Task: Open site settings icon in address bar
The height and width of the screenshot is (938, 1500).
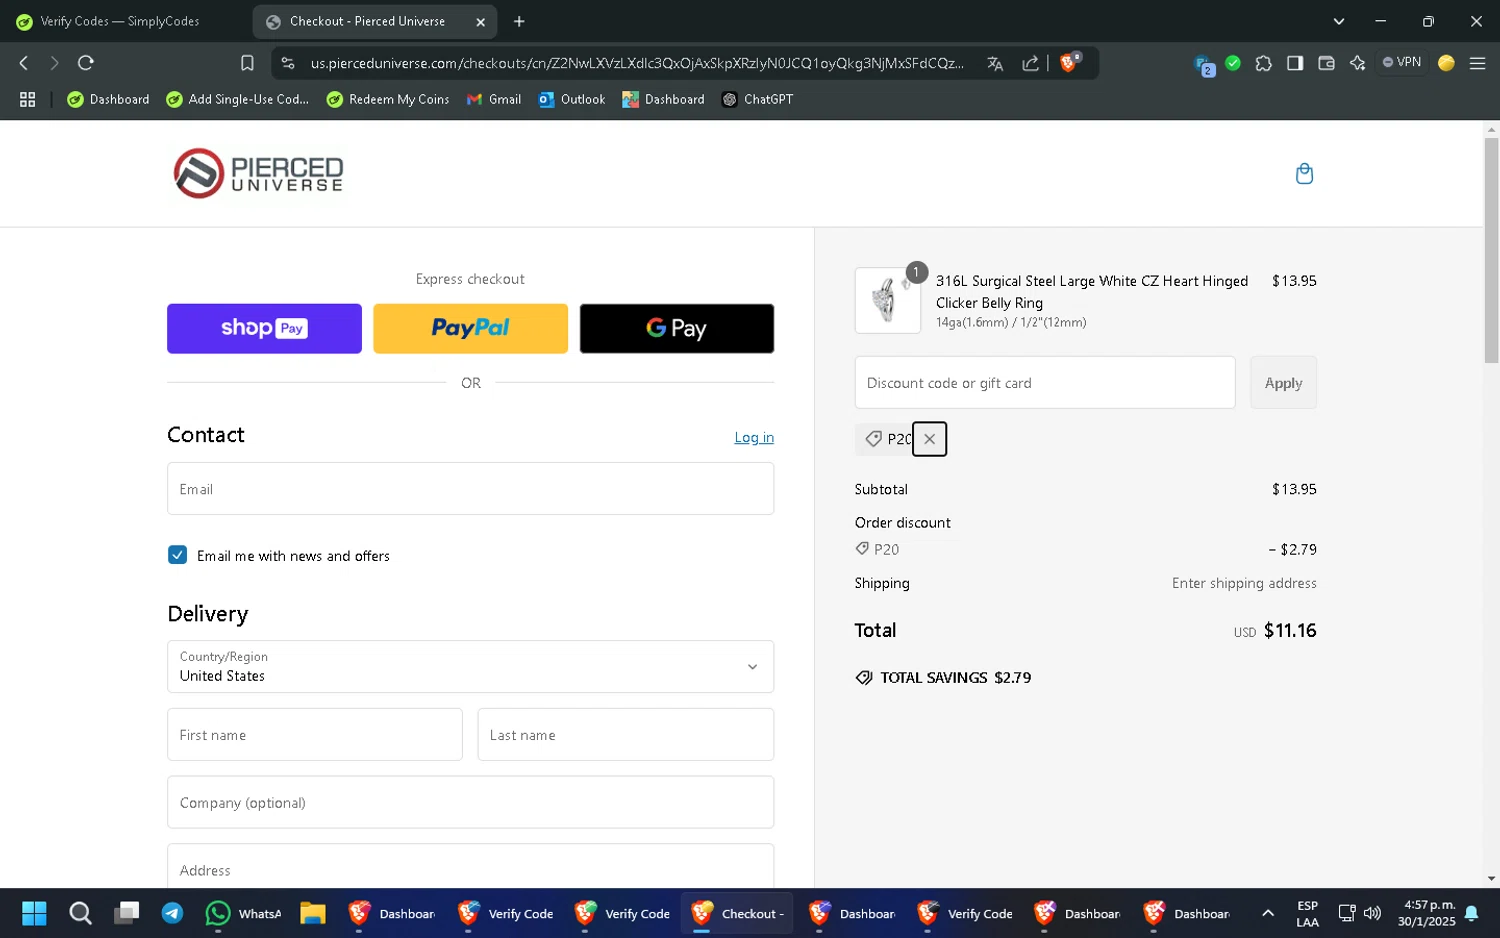Action: click(x=288, y=63)
